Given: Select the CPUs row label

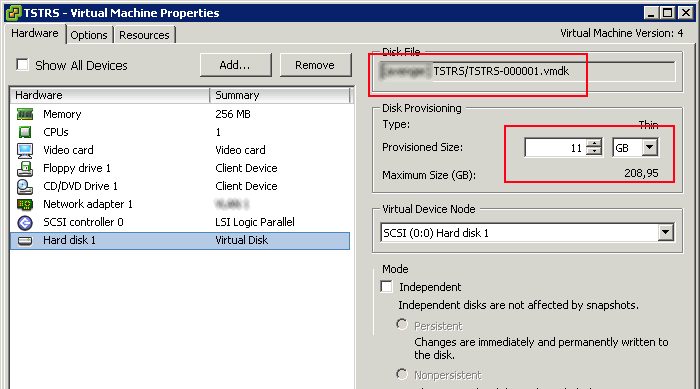Looking at the screenshot, I should [56, 132].
